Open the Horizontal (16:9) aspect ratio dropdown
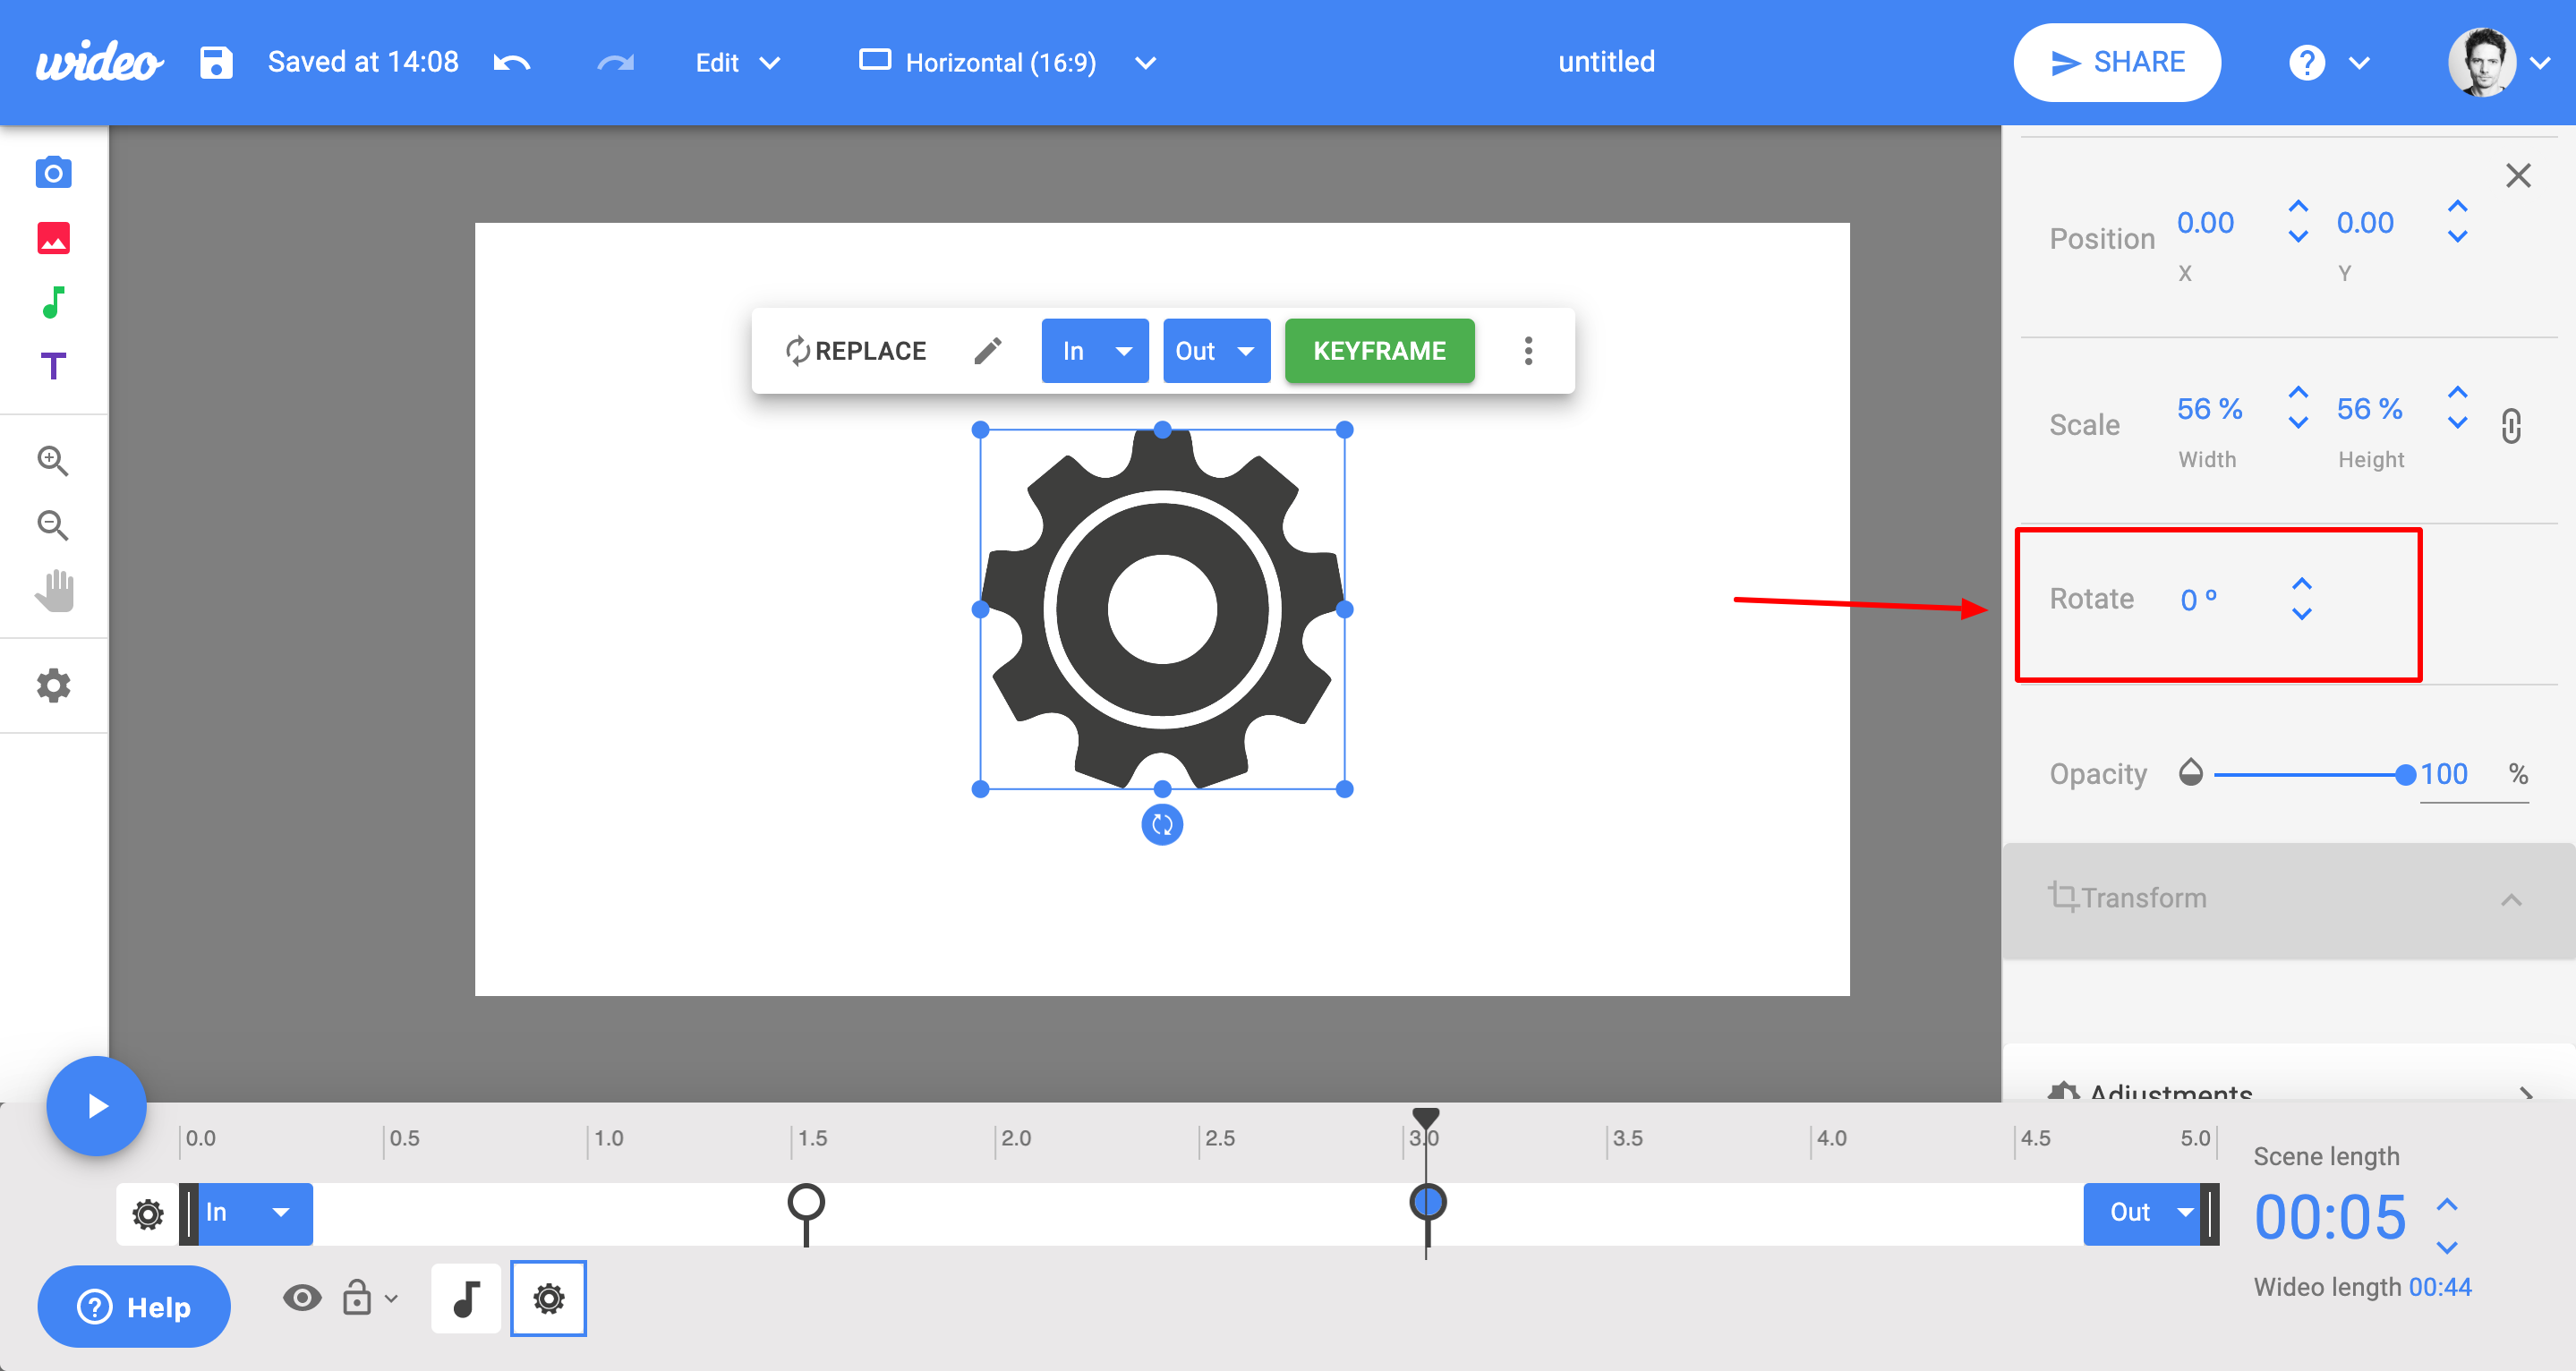Viewport: 2576px width, 1371px height. point(1008,63)
